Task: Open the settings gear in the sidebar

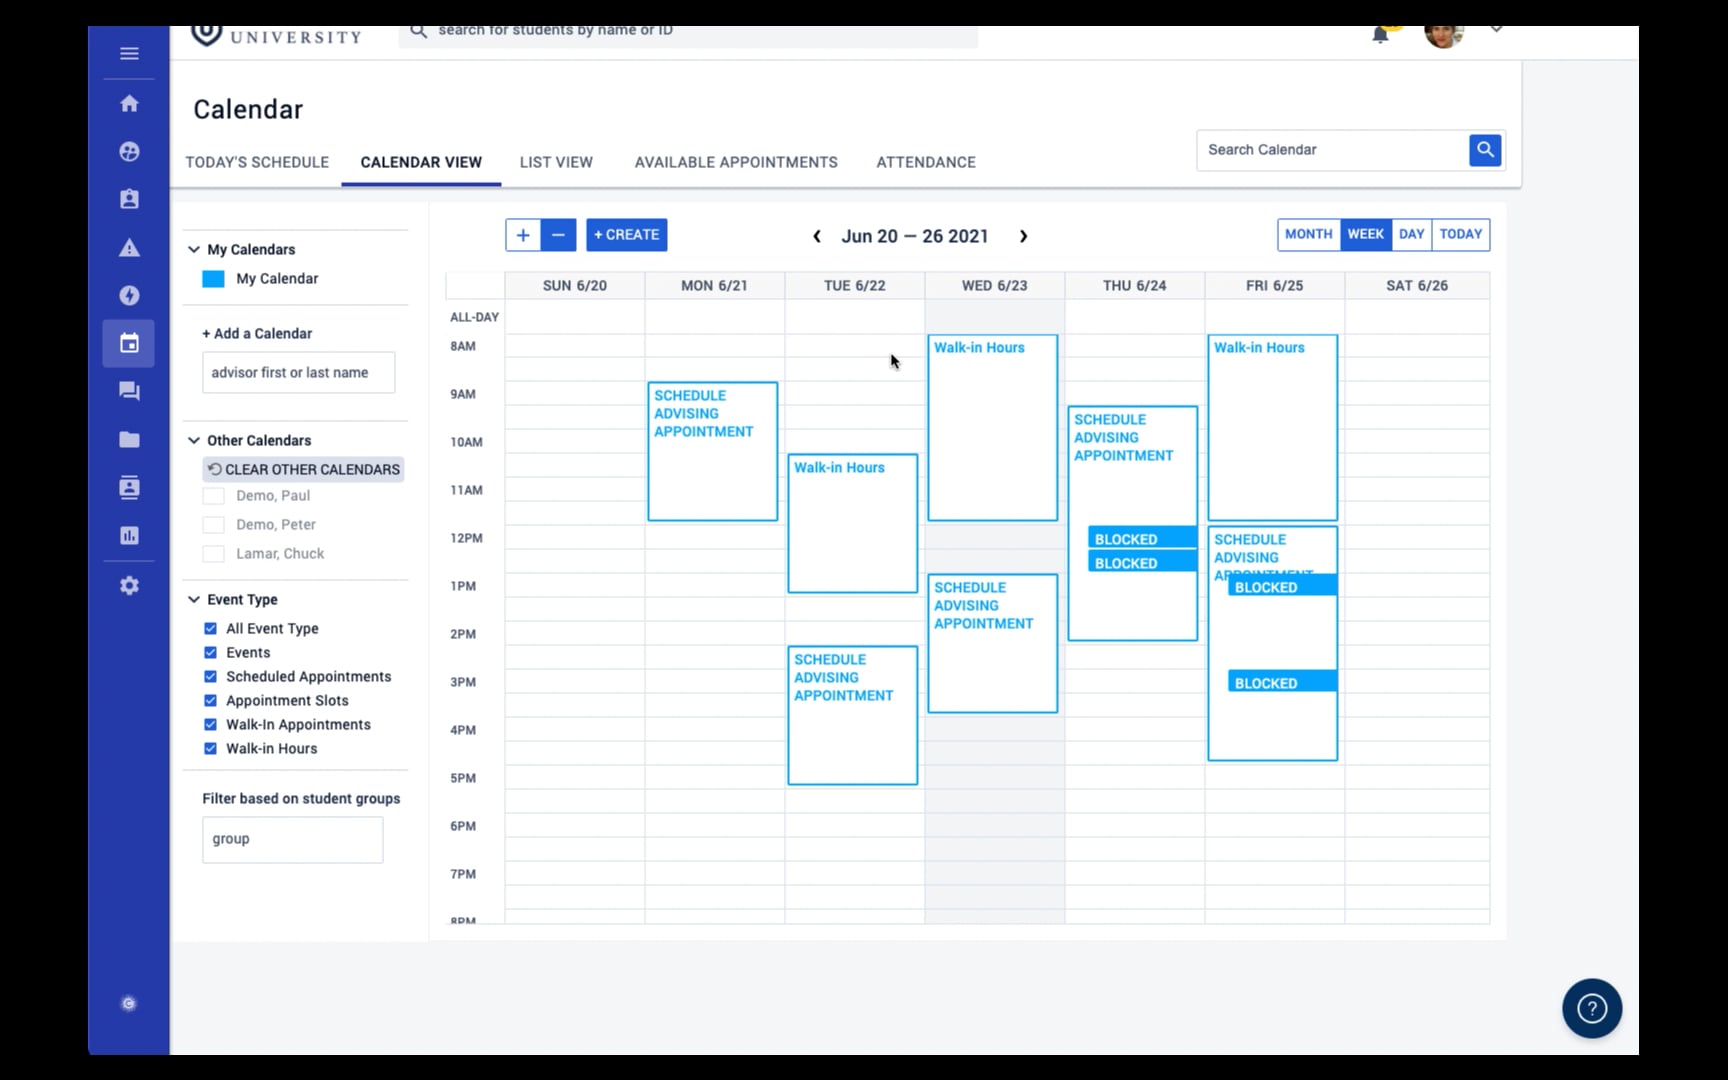Action: pos(129,584)
